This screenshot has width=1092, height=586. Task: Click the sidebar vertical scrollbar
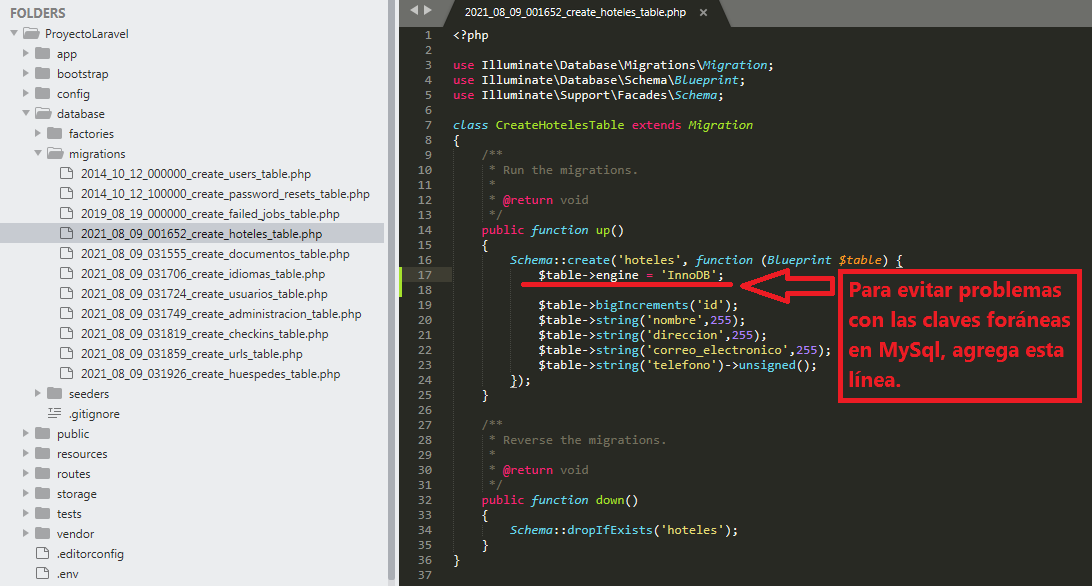coord(392,290)
